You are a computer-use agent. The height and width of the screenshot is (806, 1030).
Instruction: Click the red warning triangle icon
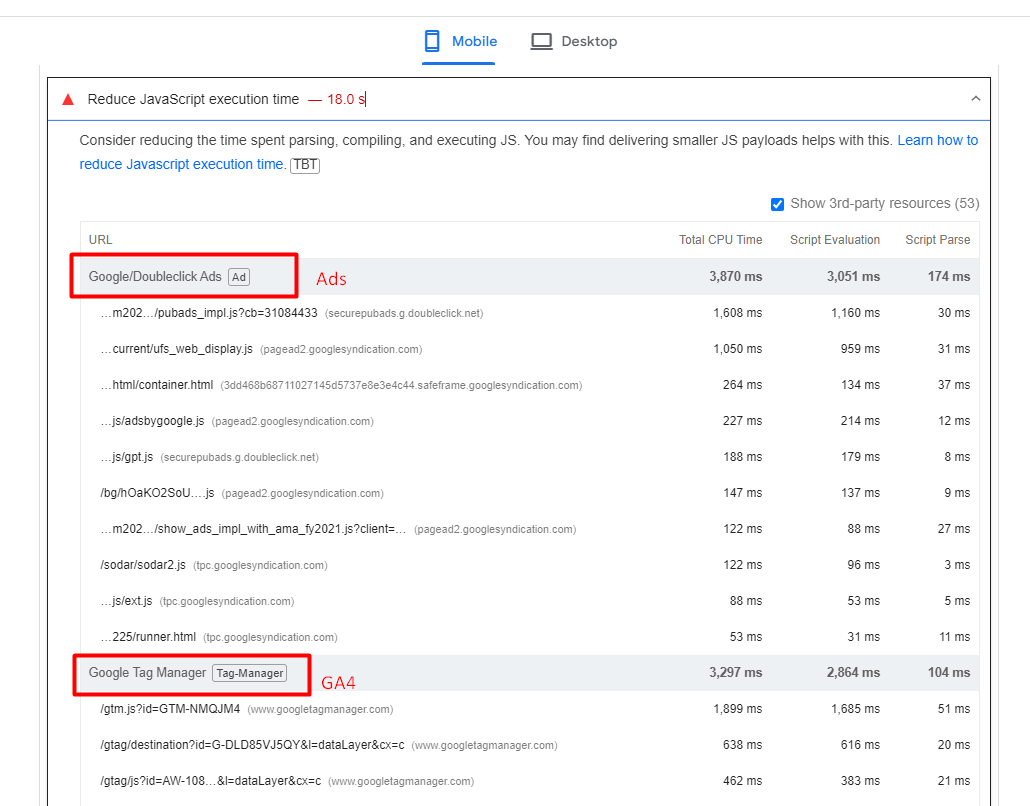click(67, 98)
